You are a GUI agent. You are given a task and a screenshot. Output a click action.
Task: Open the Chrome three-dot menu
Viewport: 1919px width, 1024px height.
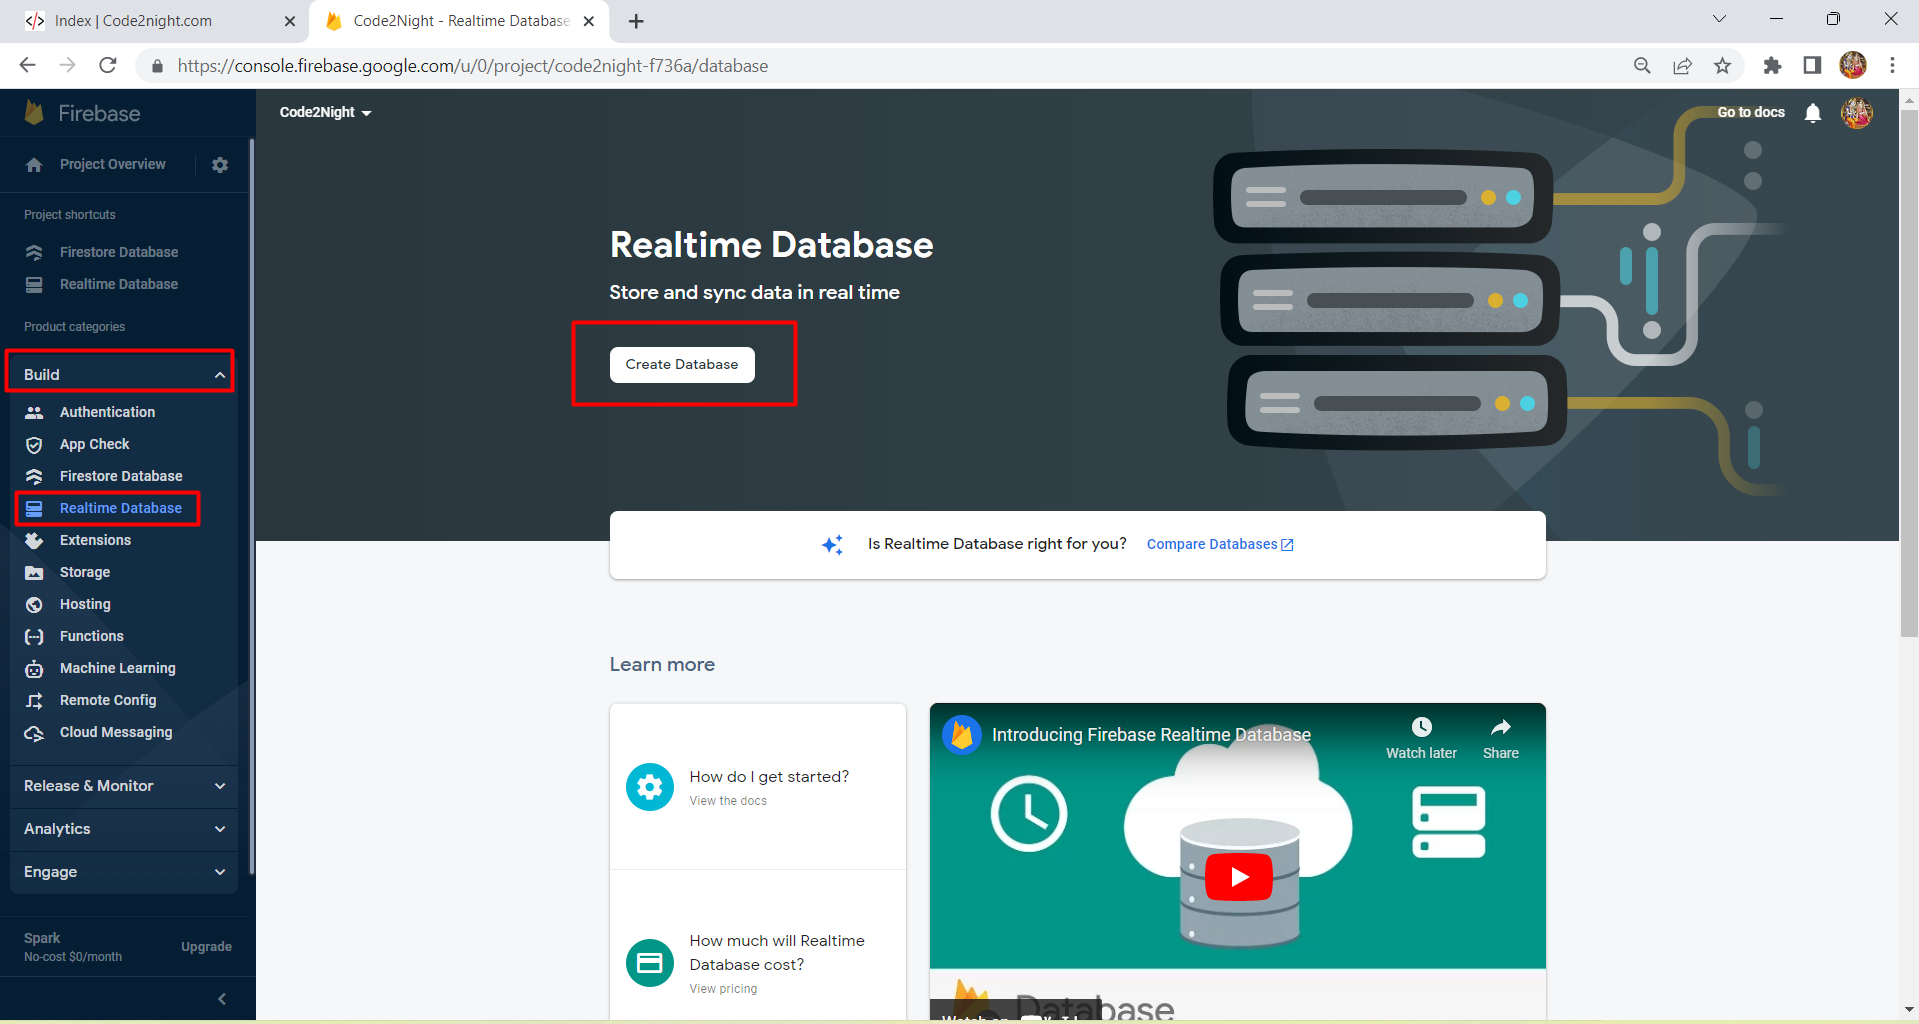[1892, 65]
